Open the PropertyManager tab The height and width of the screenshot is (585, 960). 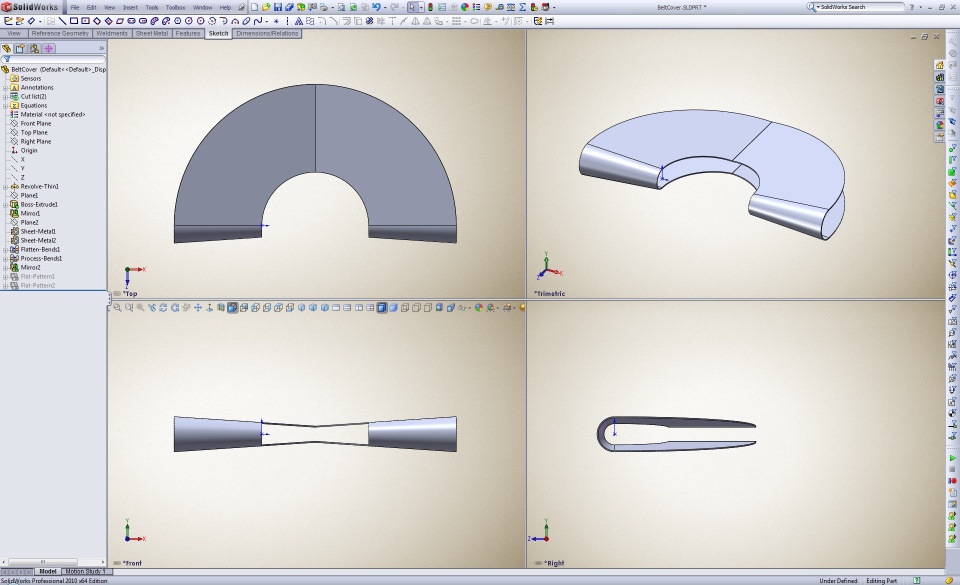[x=20, y=48]
